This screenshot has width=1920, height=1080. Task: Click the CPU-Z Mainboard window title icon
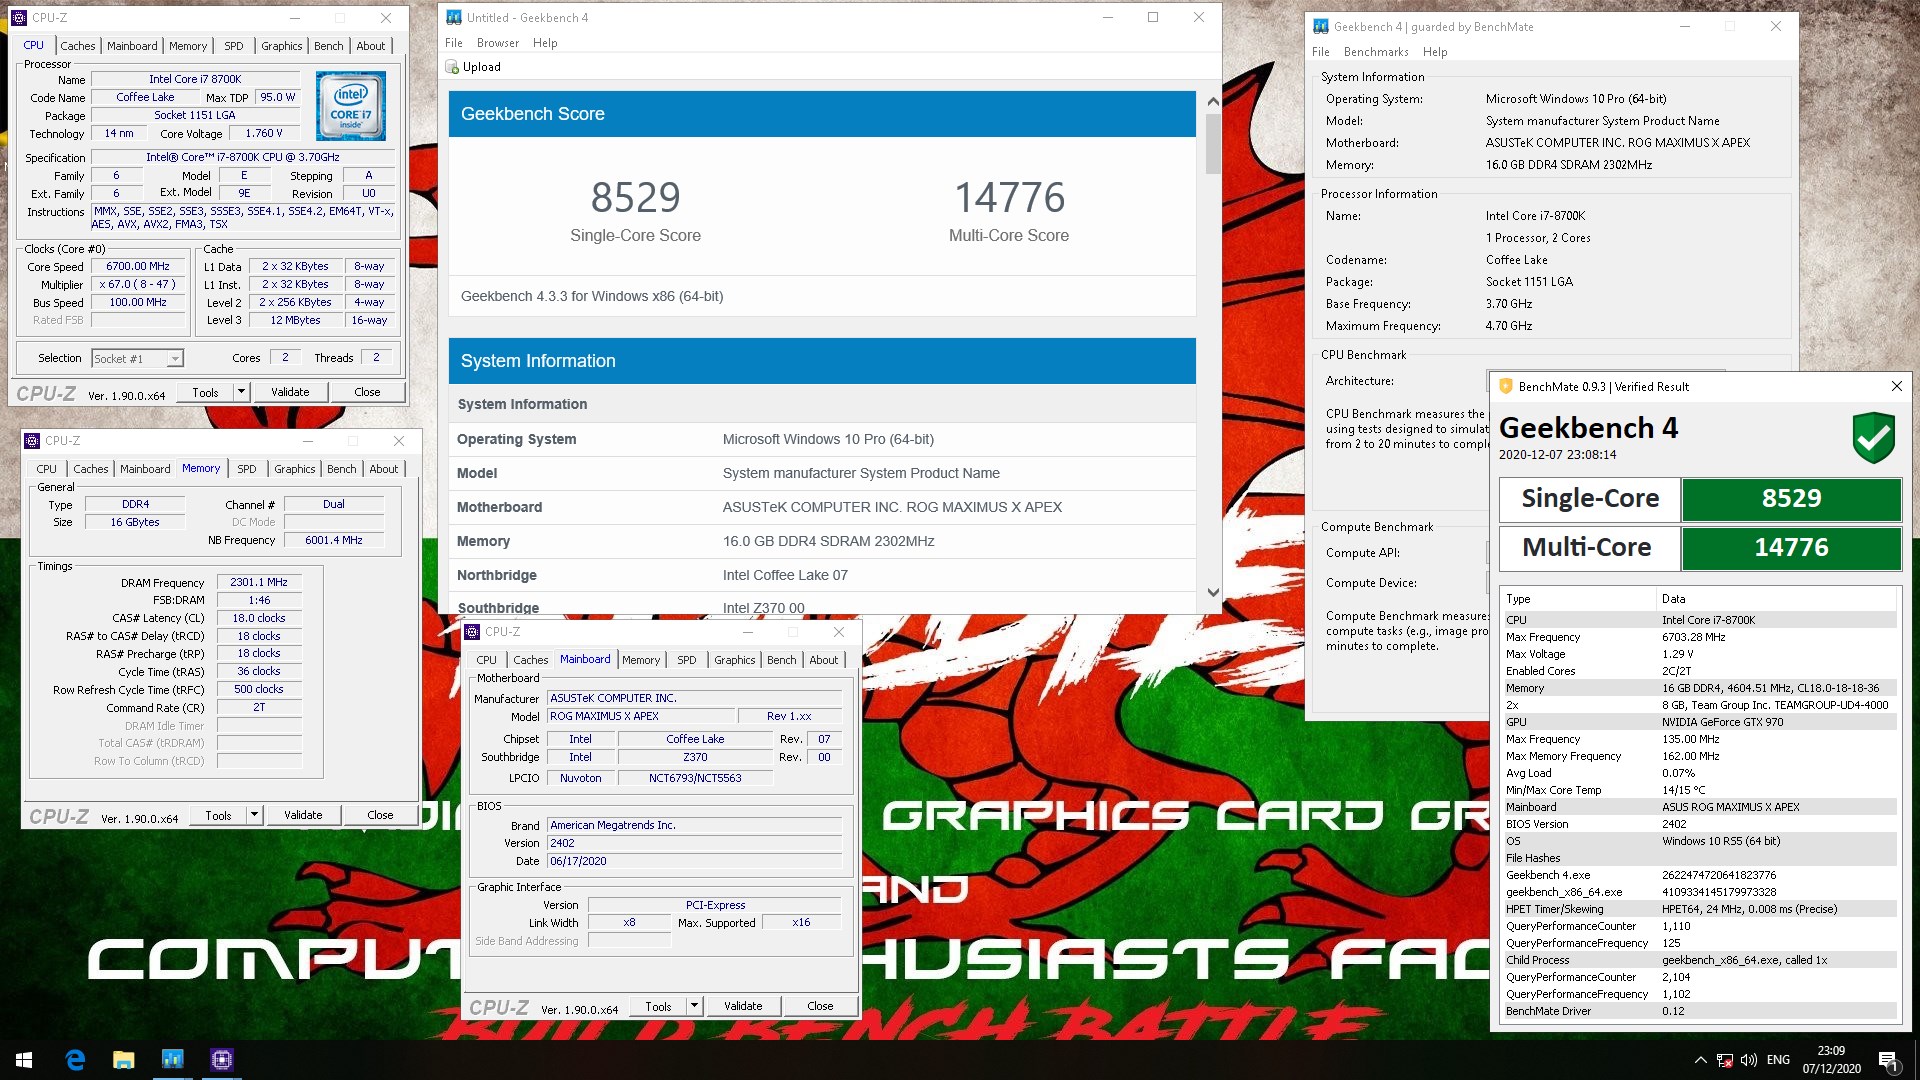click(x=472, y=632)
